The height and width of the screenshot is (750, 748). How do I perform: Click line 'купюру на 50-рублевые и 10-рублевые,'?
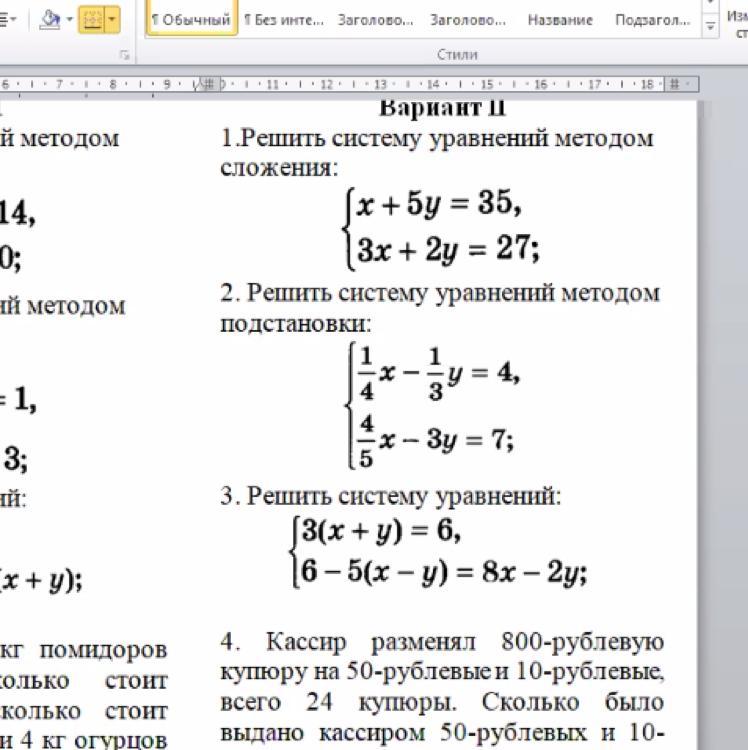tap(442, 673)
